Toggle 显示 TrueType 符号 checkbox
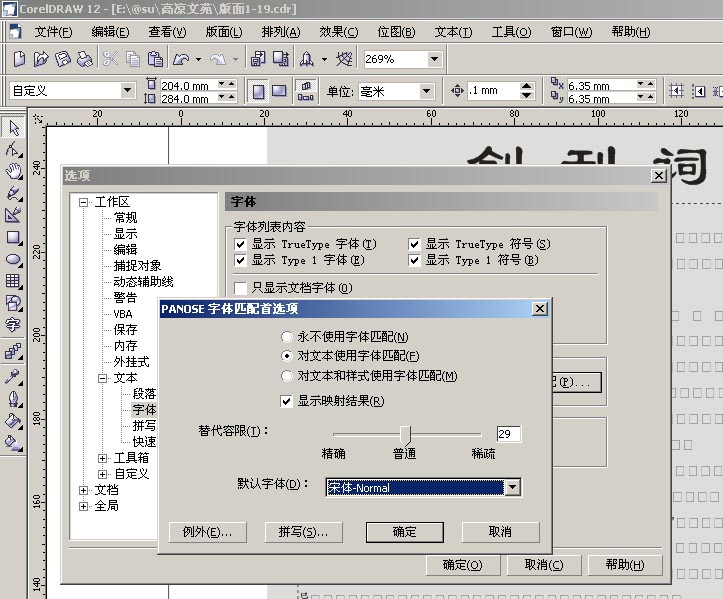Viewport: 723px width, 599px height. pos(414,244)
